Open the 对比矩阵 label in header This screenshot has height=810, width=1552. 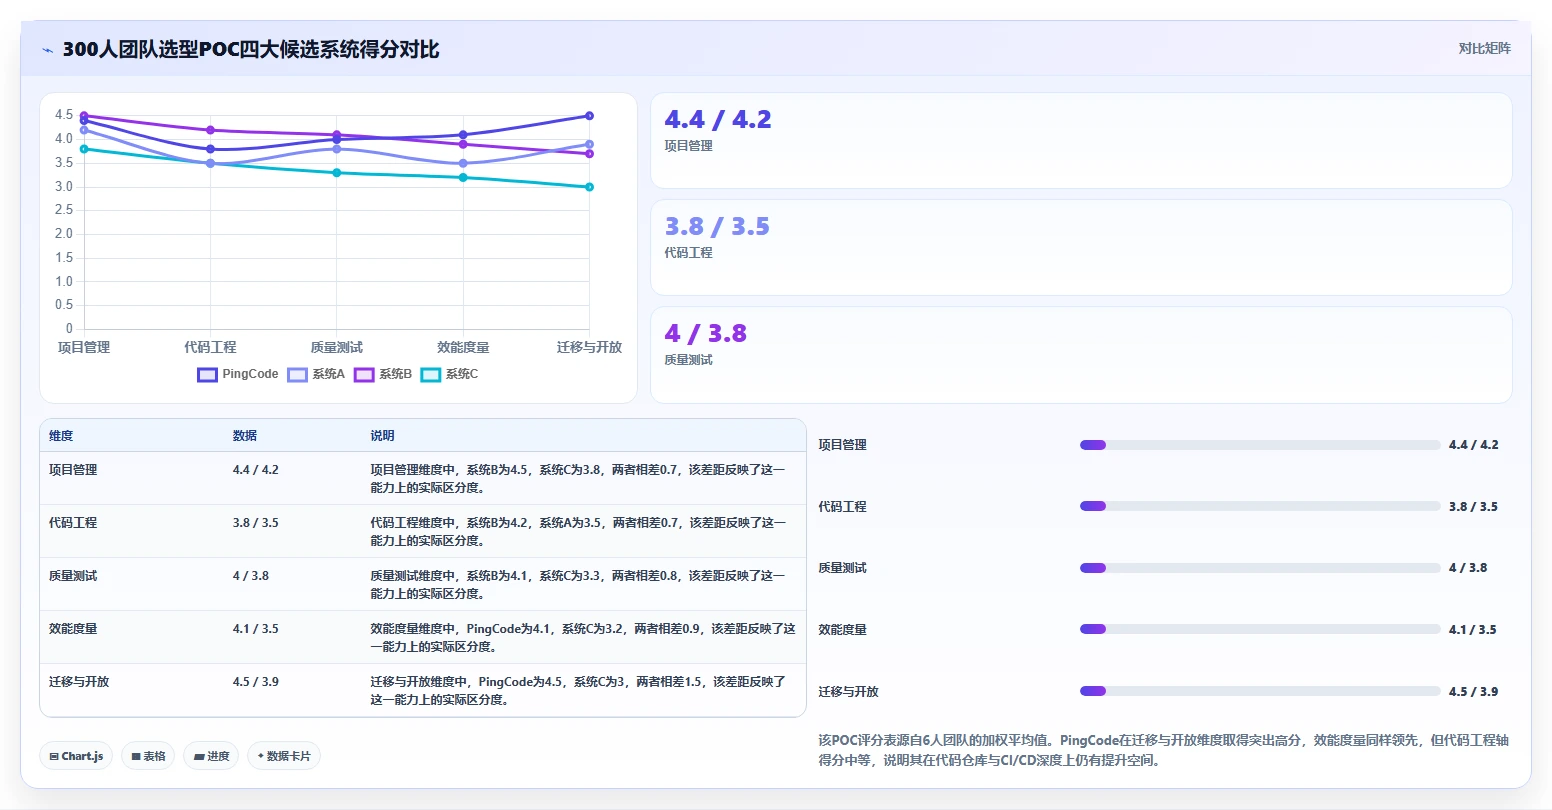click(x=1484, y=49)
